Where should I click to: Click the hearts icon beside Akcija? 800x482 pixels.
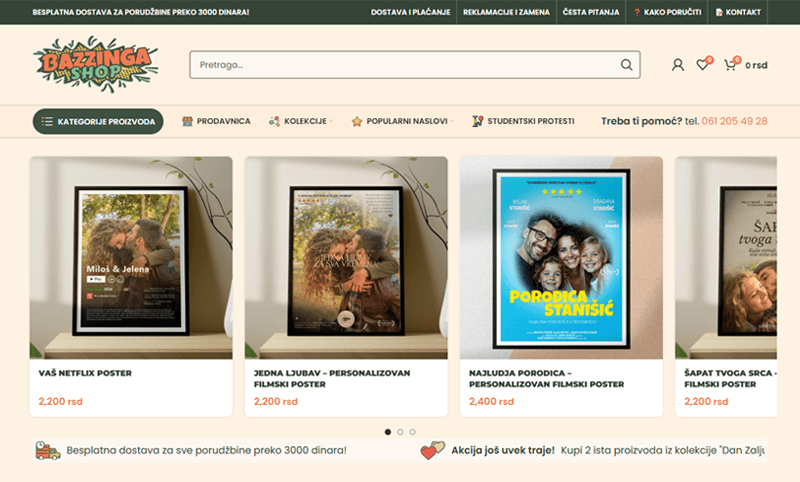[x=433, y=450]
